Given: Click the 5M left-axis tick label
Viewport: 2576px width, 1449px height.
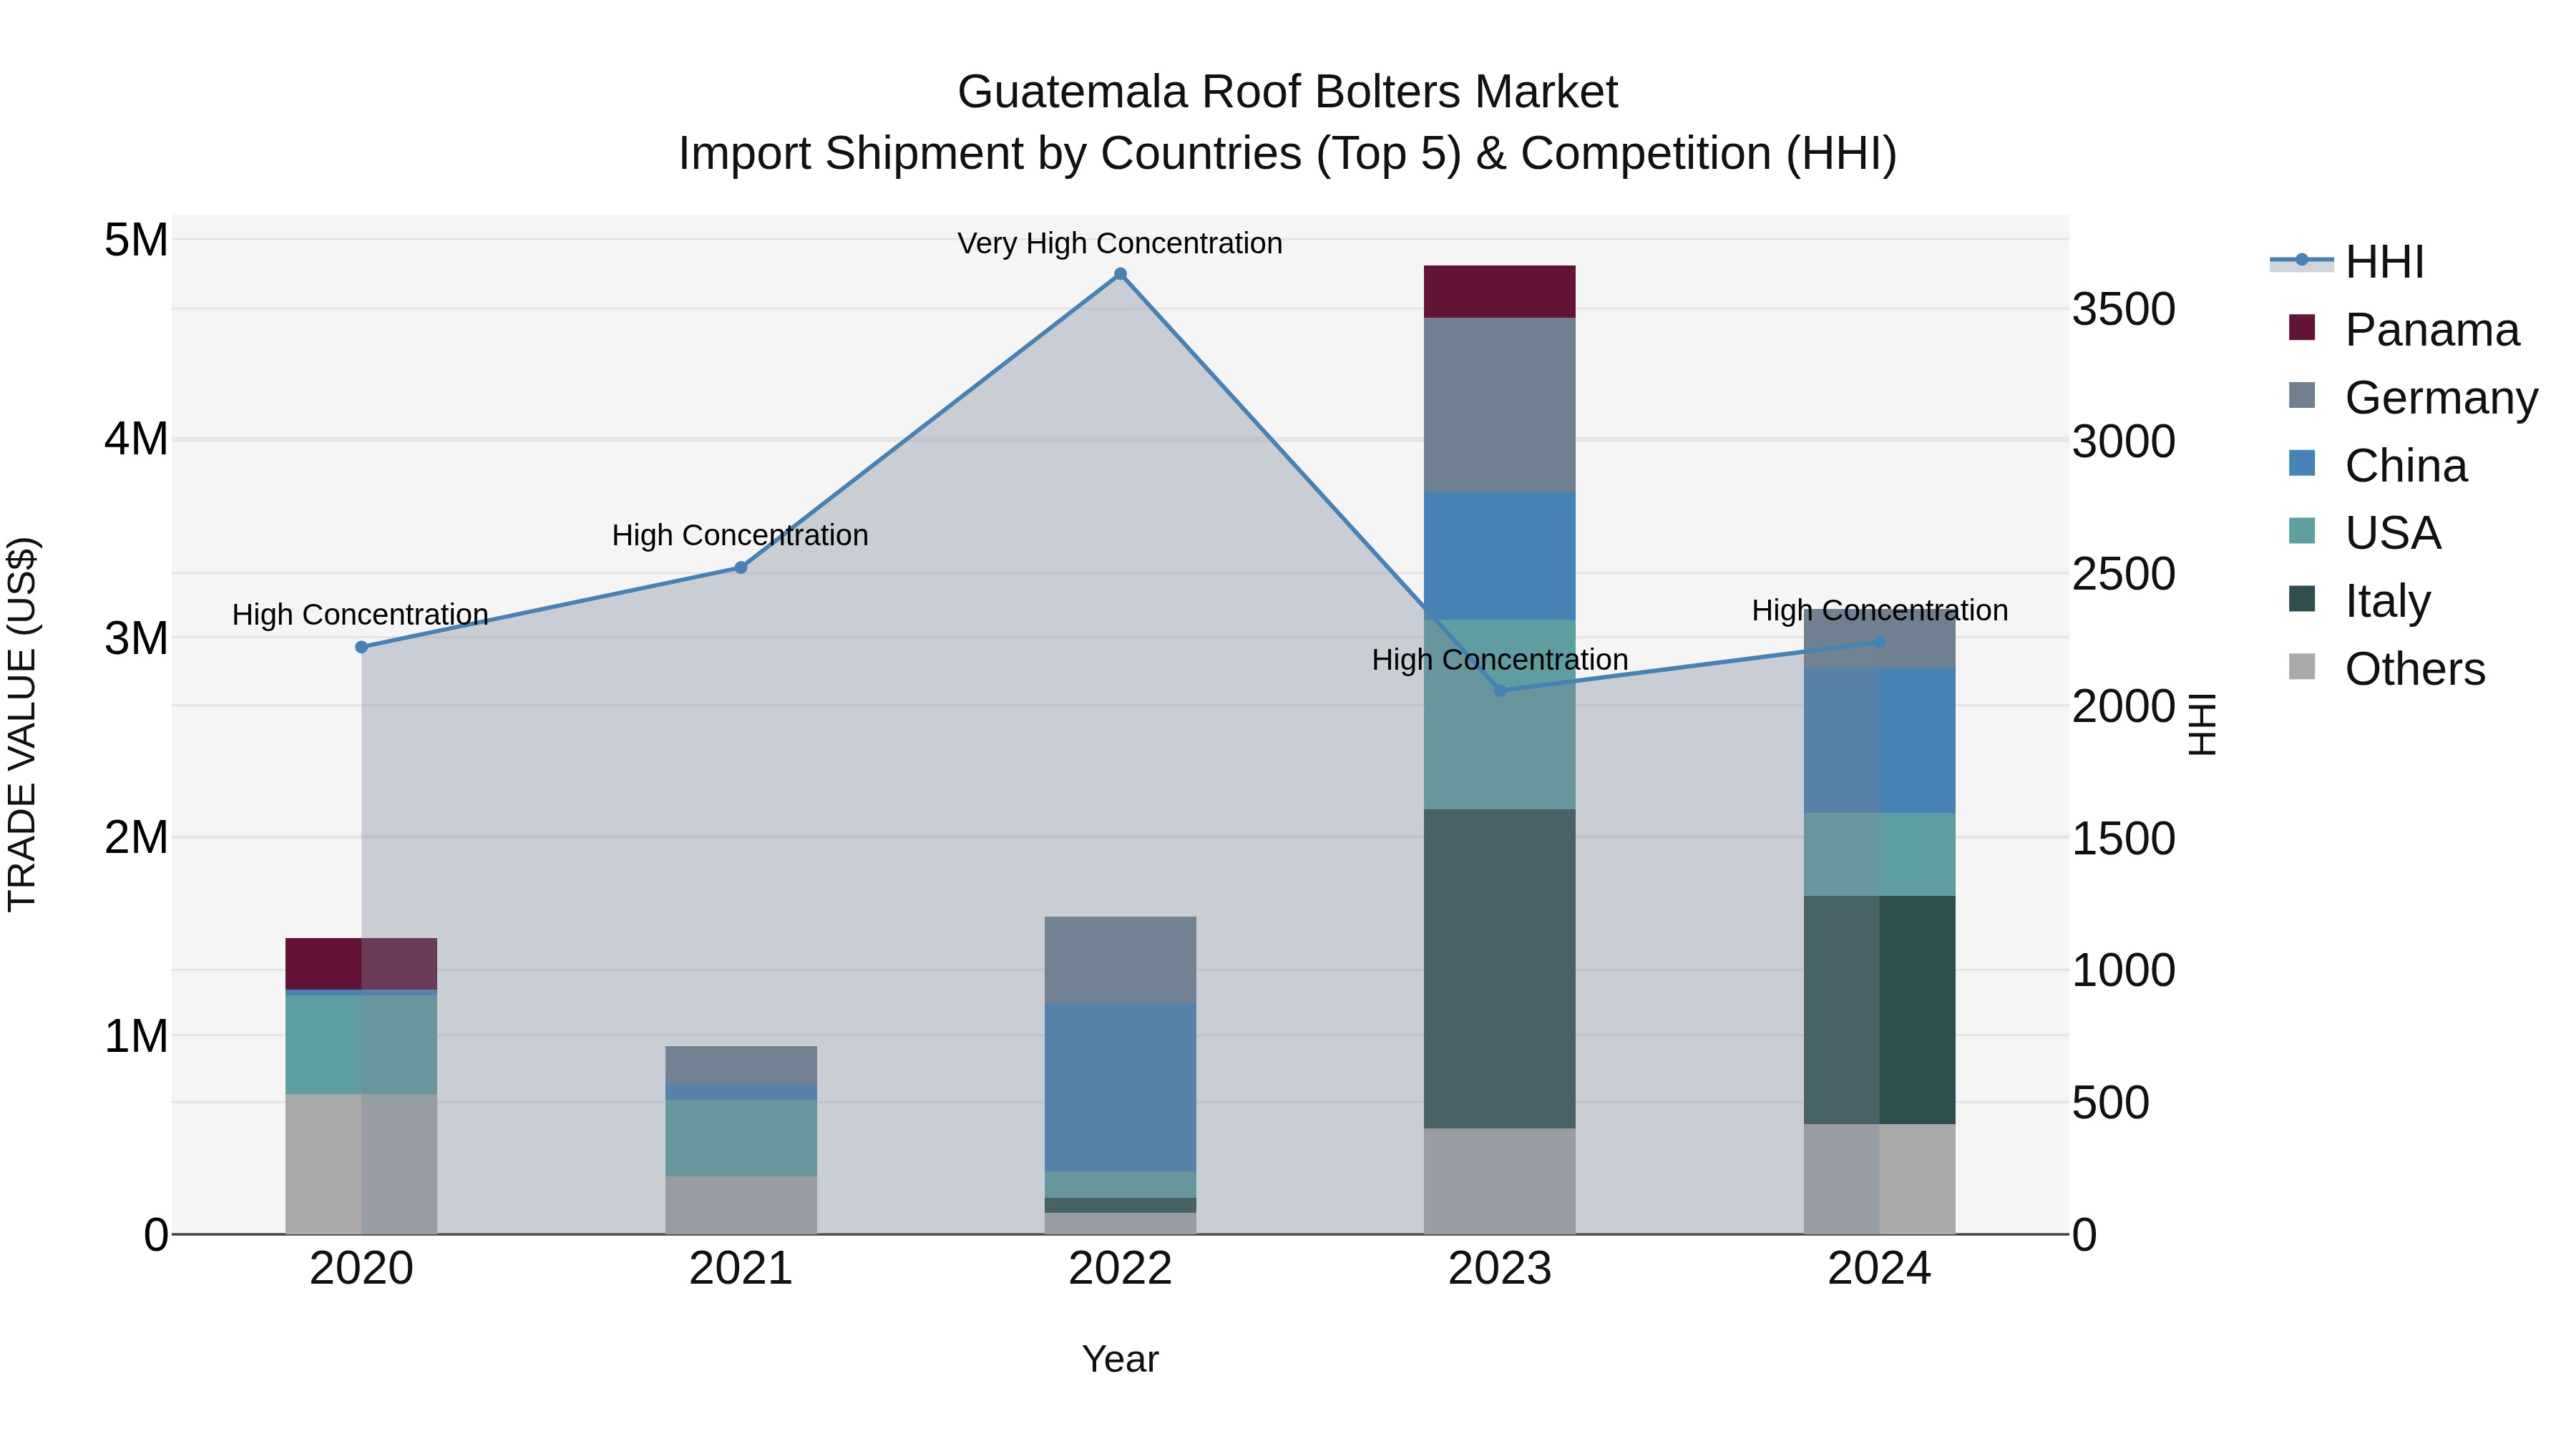Looking at the screenshot, I should (x=136, y=240).
